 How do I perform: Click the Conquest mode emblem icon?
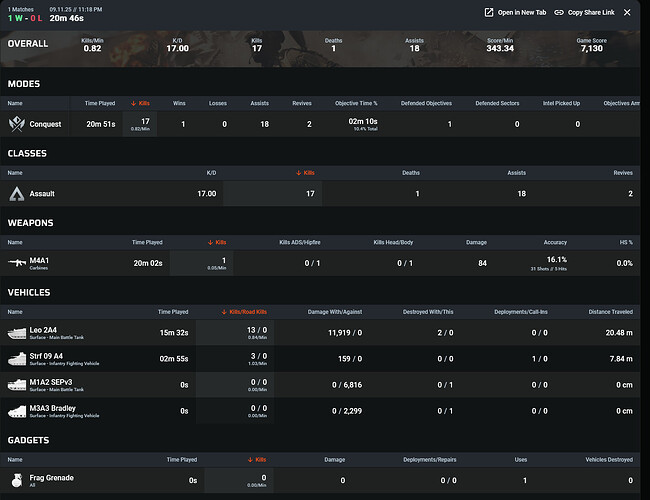[17, 124]
